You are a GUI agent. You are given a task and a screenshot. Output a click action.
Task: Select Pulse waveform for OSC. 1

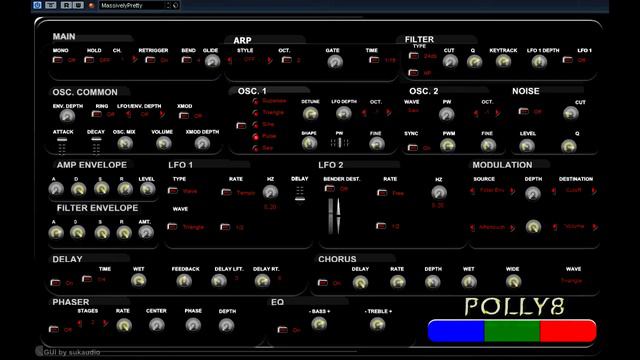(256, 136)
